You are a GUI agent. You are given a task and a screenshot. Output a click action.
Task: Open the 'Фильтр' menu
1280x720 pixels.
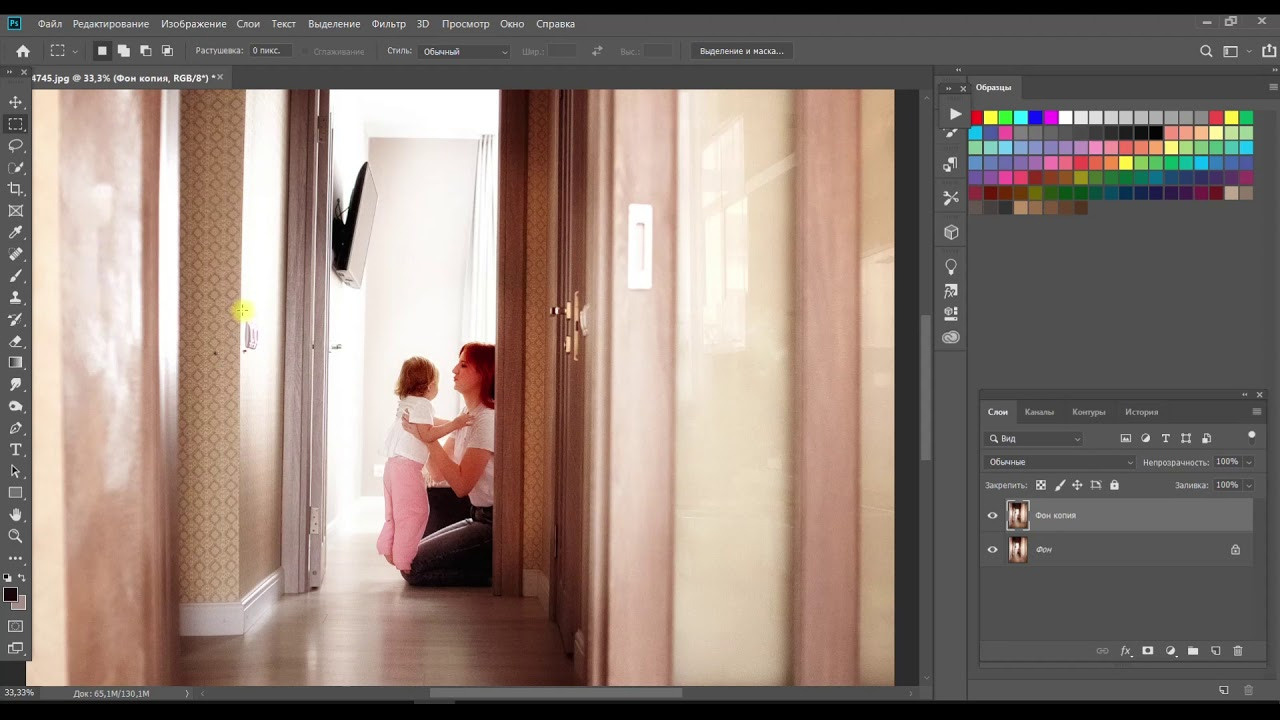pos(388,23)
